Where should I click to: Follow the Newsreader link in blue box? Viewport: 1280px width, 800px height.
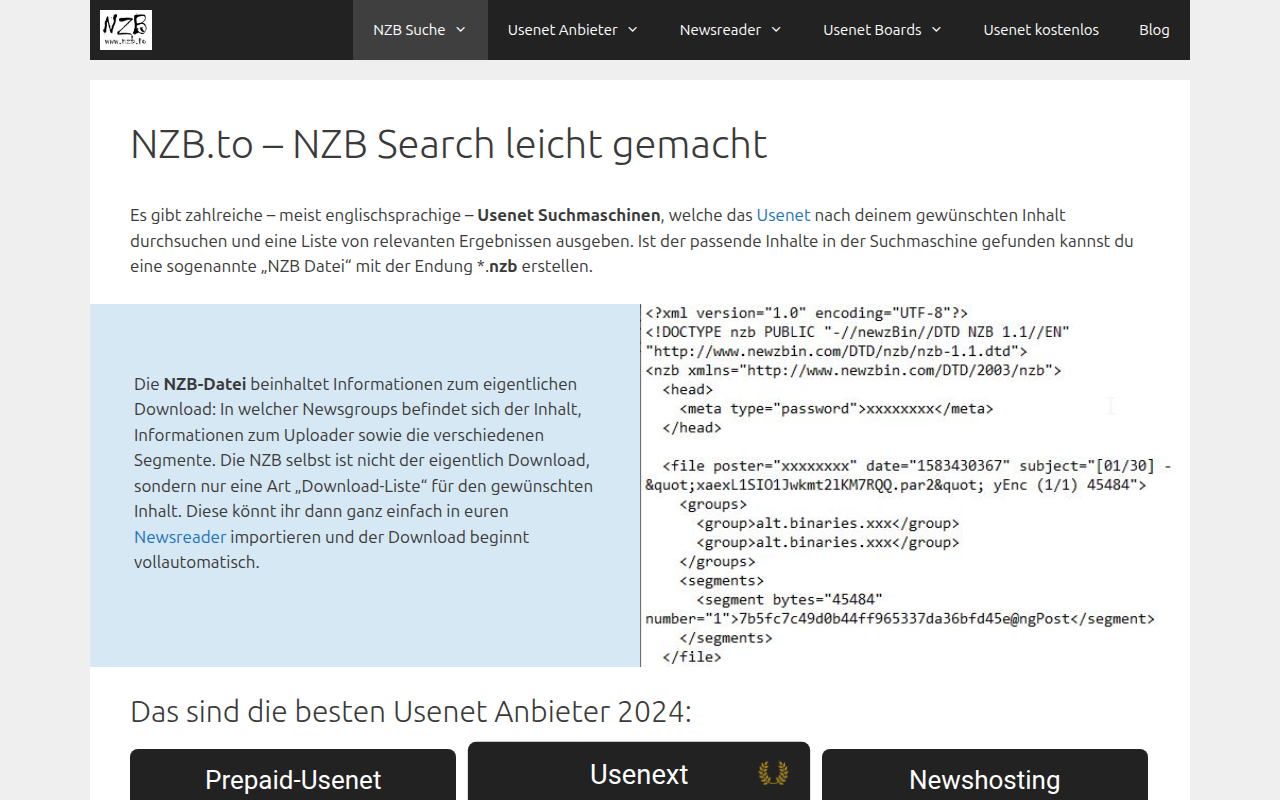click(180, 537)
